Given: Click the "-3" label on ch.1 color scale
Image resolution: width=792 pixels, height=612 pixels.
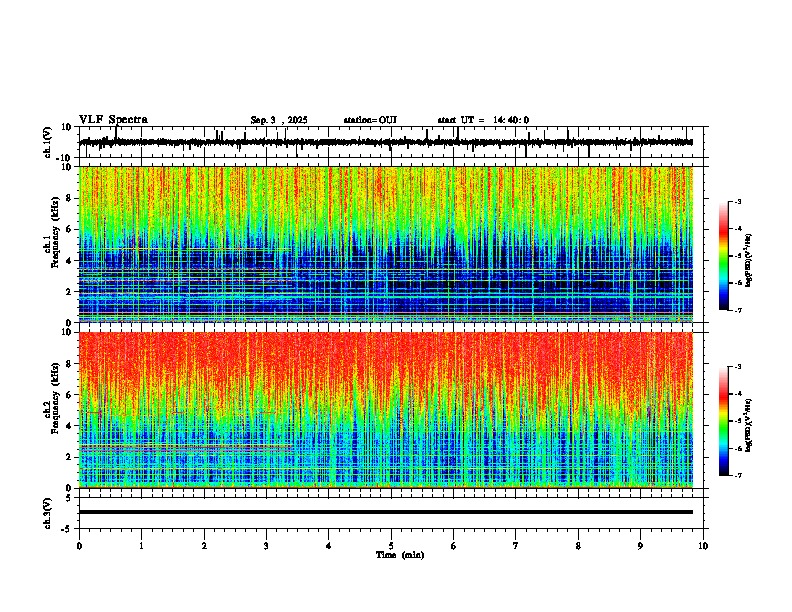Looking at the screenshot, I should 737,201.
